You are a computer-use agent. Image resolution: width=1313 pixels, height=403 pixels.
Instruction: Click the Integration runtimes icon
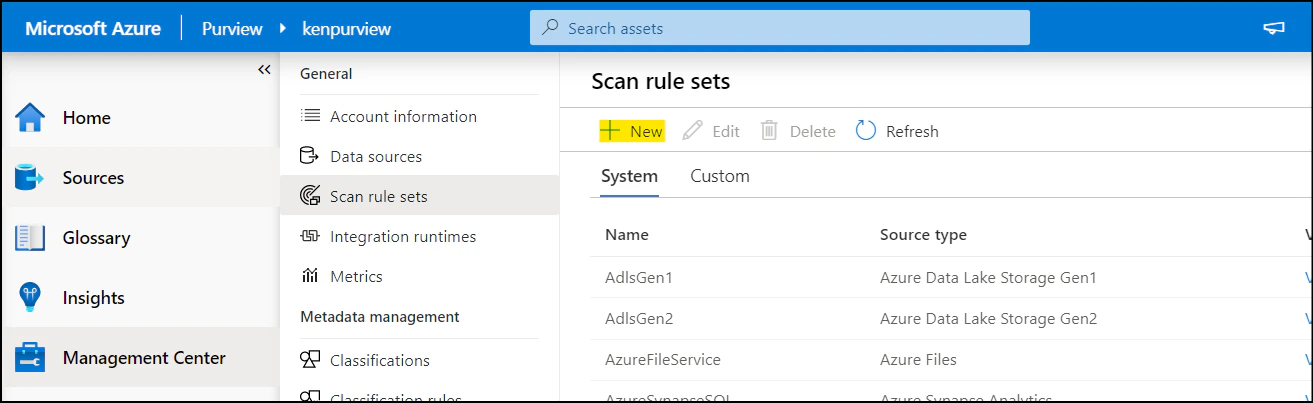pyautogui.click(x=310, y=236)
